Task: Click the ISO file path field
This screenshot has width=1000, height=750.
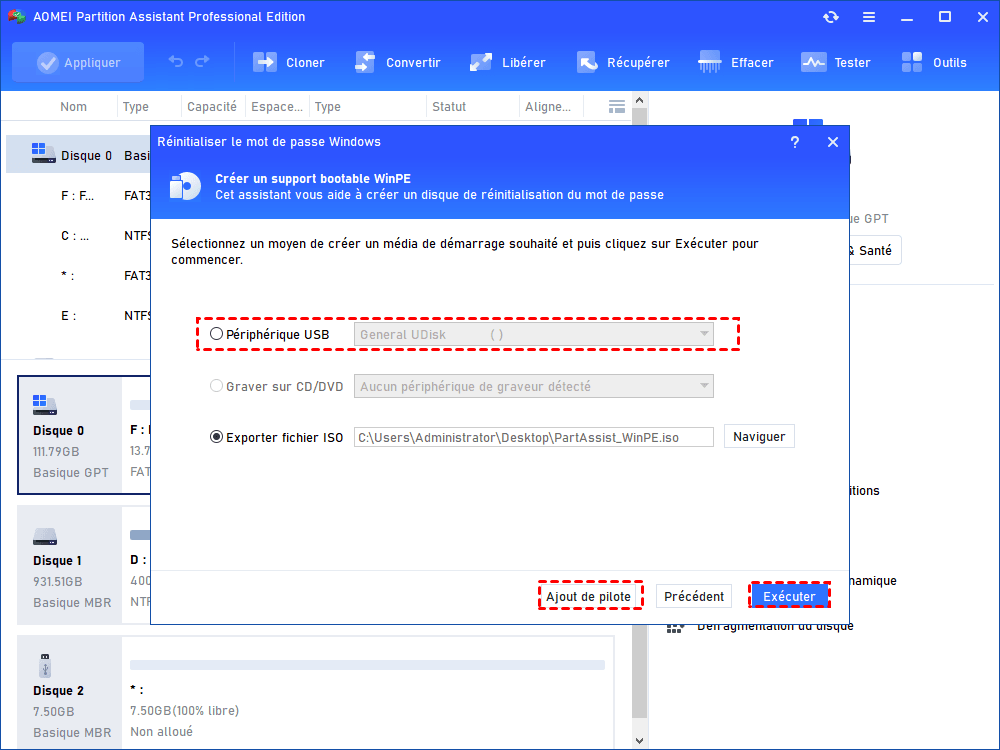Action: tap(533, 437)
